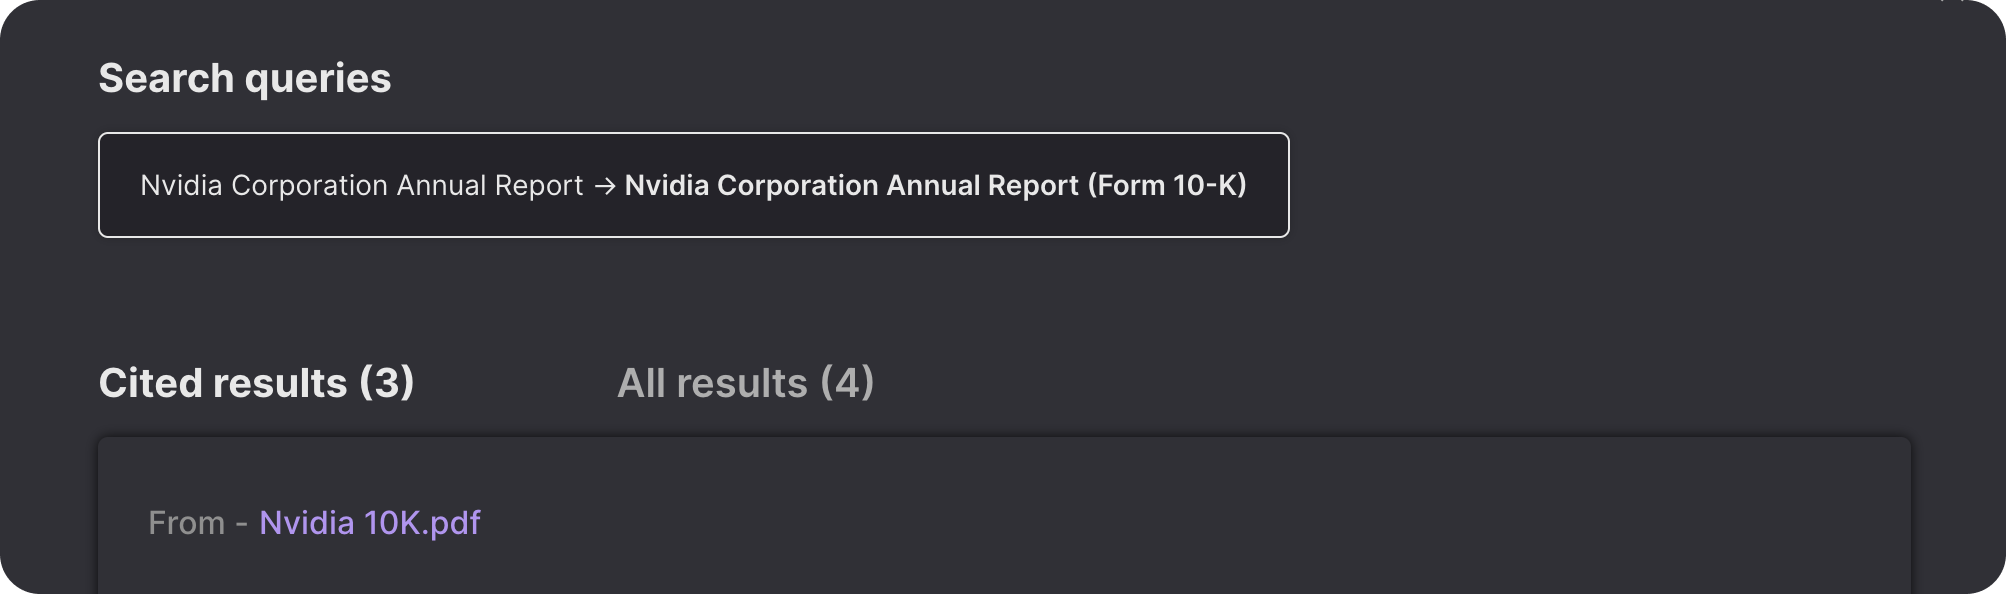Click the query transformation arrow icon
The image size is (2006, 594).
click(x=605, y=185)
